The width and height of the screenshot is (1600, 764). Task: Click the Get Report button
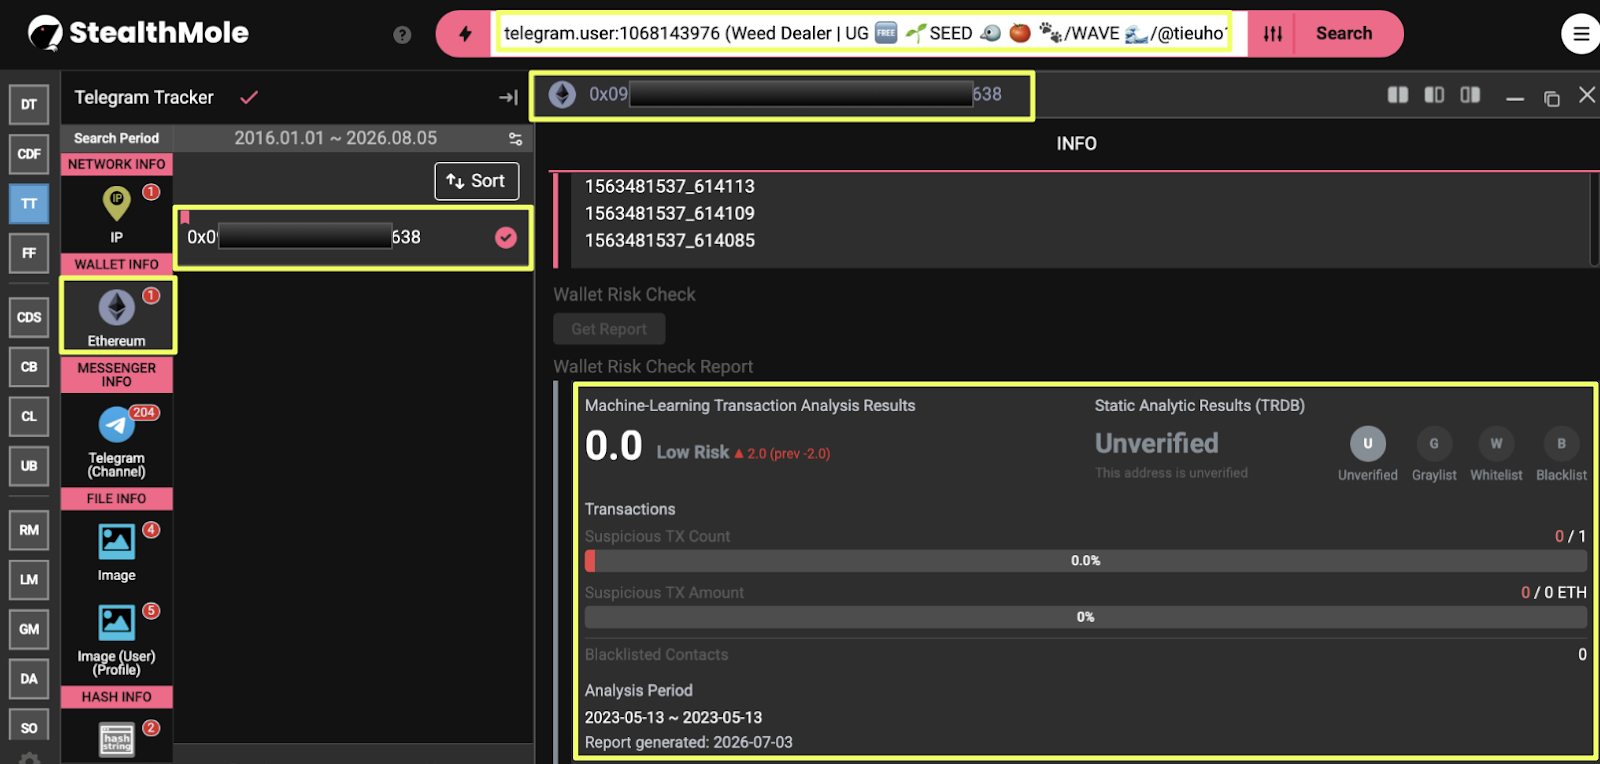609,329
